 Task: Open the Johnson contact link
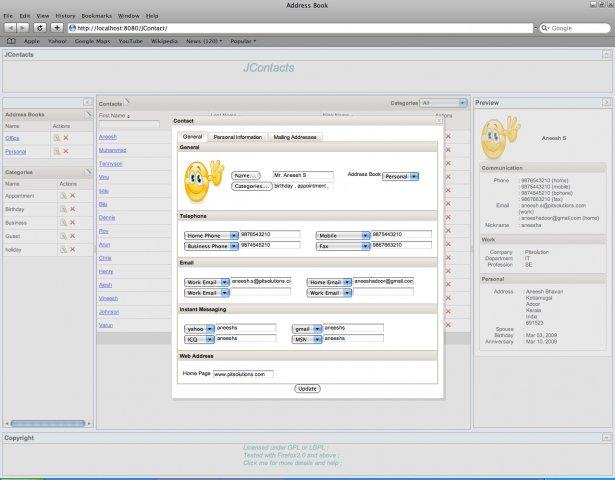109,312
